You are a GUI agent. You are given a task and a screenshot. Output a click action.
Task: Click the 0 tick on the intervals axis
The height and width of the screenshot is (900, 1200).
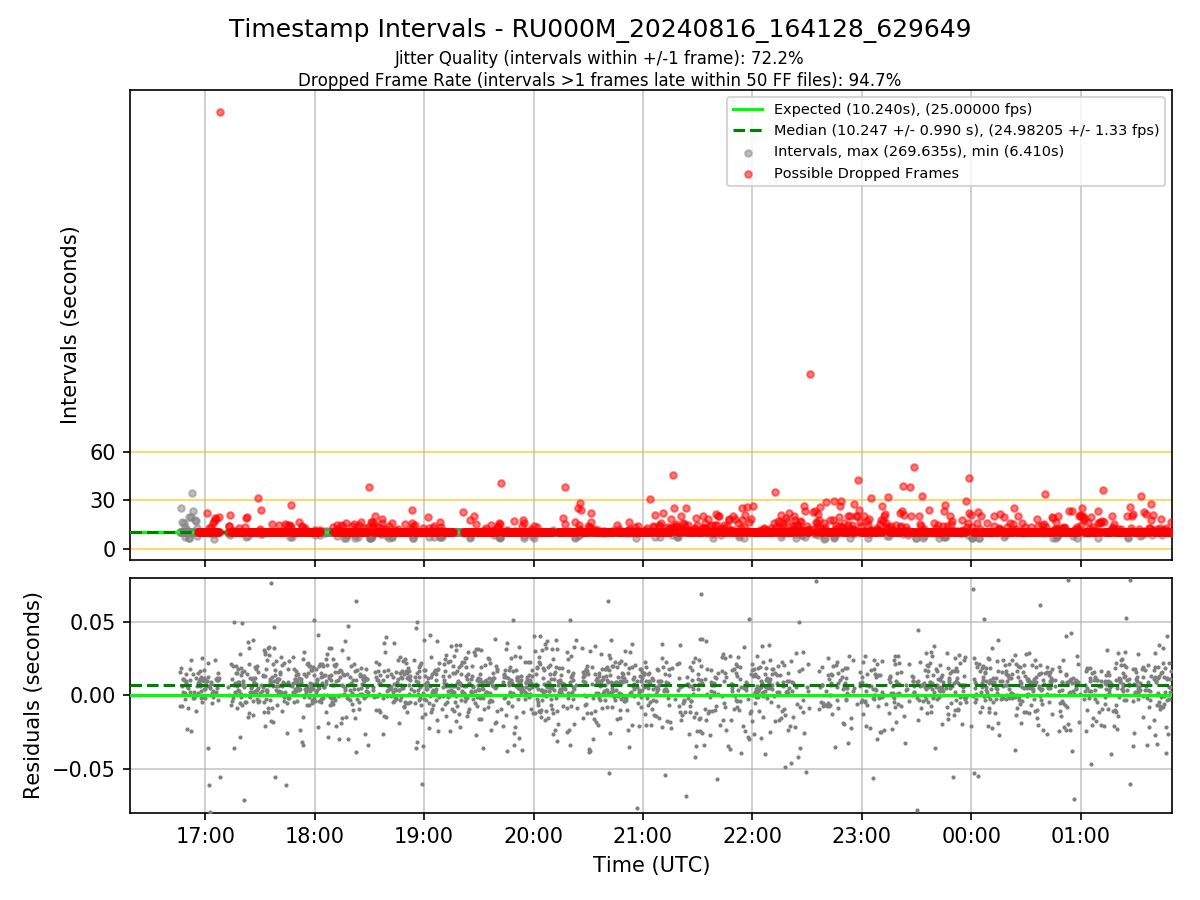[x=111, y=549]
